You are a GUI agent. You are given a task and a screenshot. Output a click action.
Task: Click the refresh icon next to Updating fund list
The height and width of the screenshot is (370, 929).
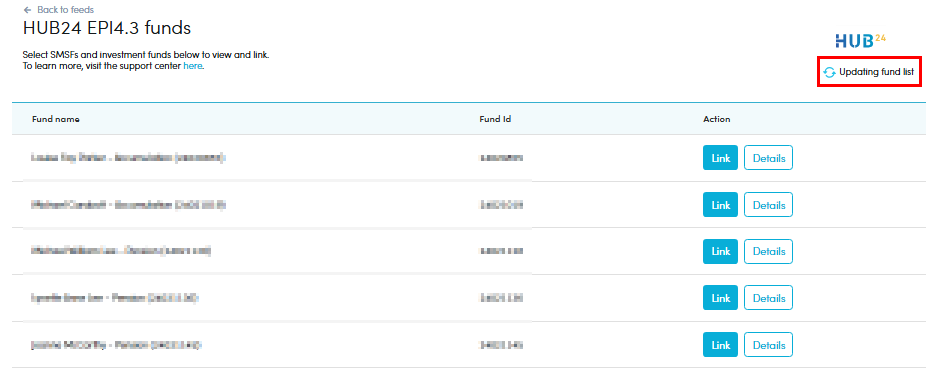click(x=829, y=72)
